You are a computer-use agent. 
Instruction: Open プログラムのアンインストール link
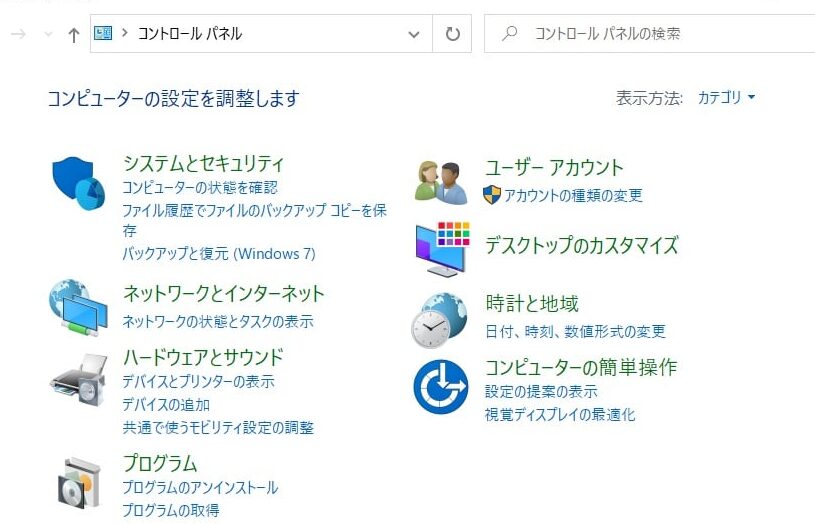point(200,488)
